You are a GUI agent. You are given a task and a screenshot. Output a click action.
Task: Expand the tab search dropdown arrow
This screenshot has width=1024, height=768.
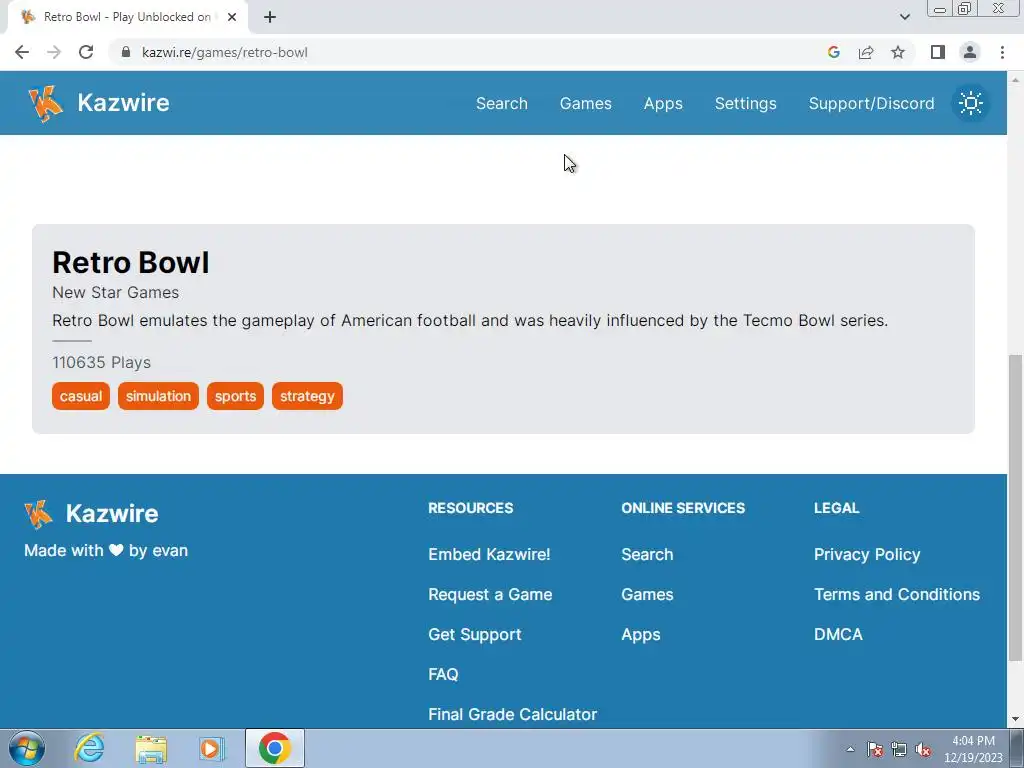[904, 17]
